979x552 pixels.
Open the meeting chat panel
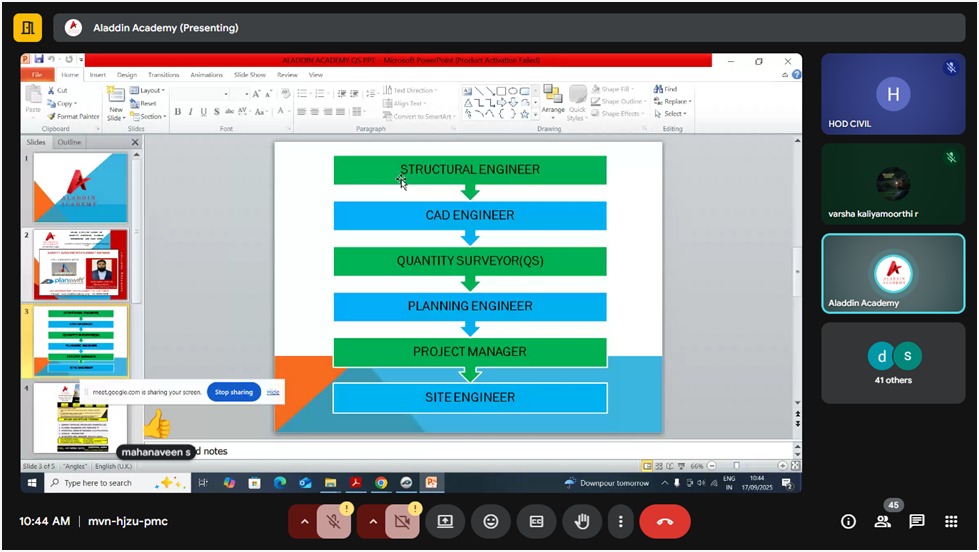pyautogui.click(x=916, y=521)
